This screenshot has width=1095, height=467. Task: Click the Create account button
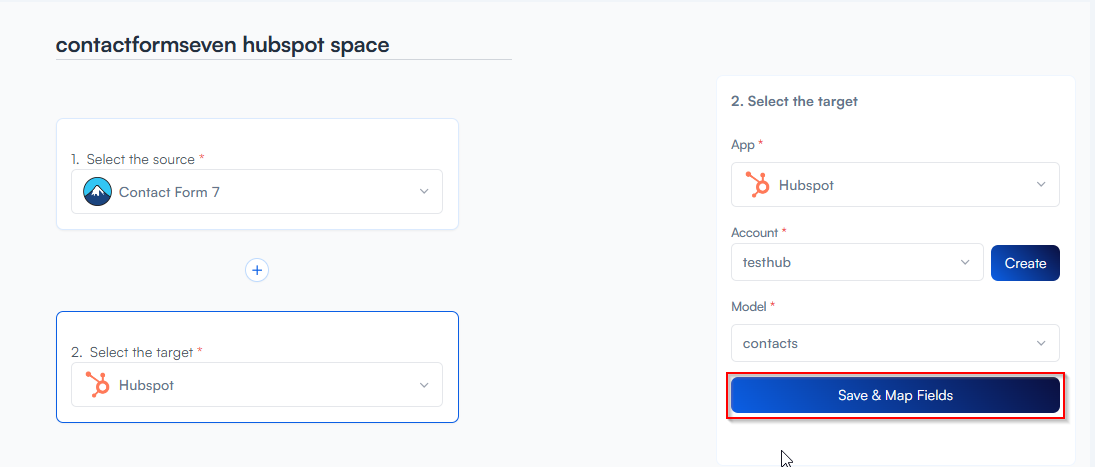coord(1025,263)
